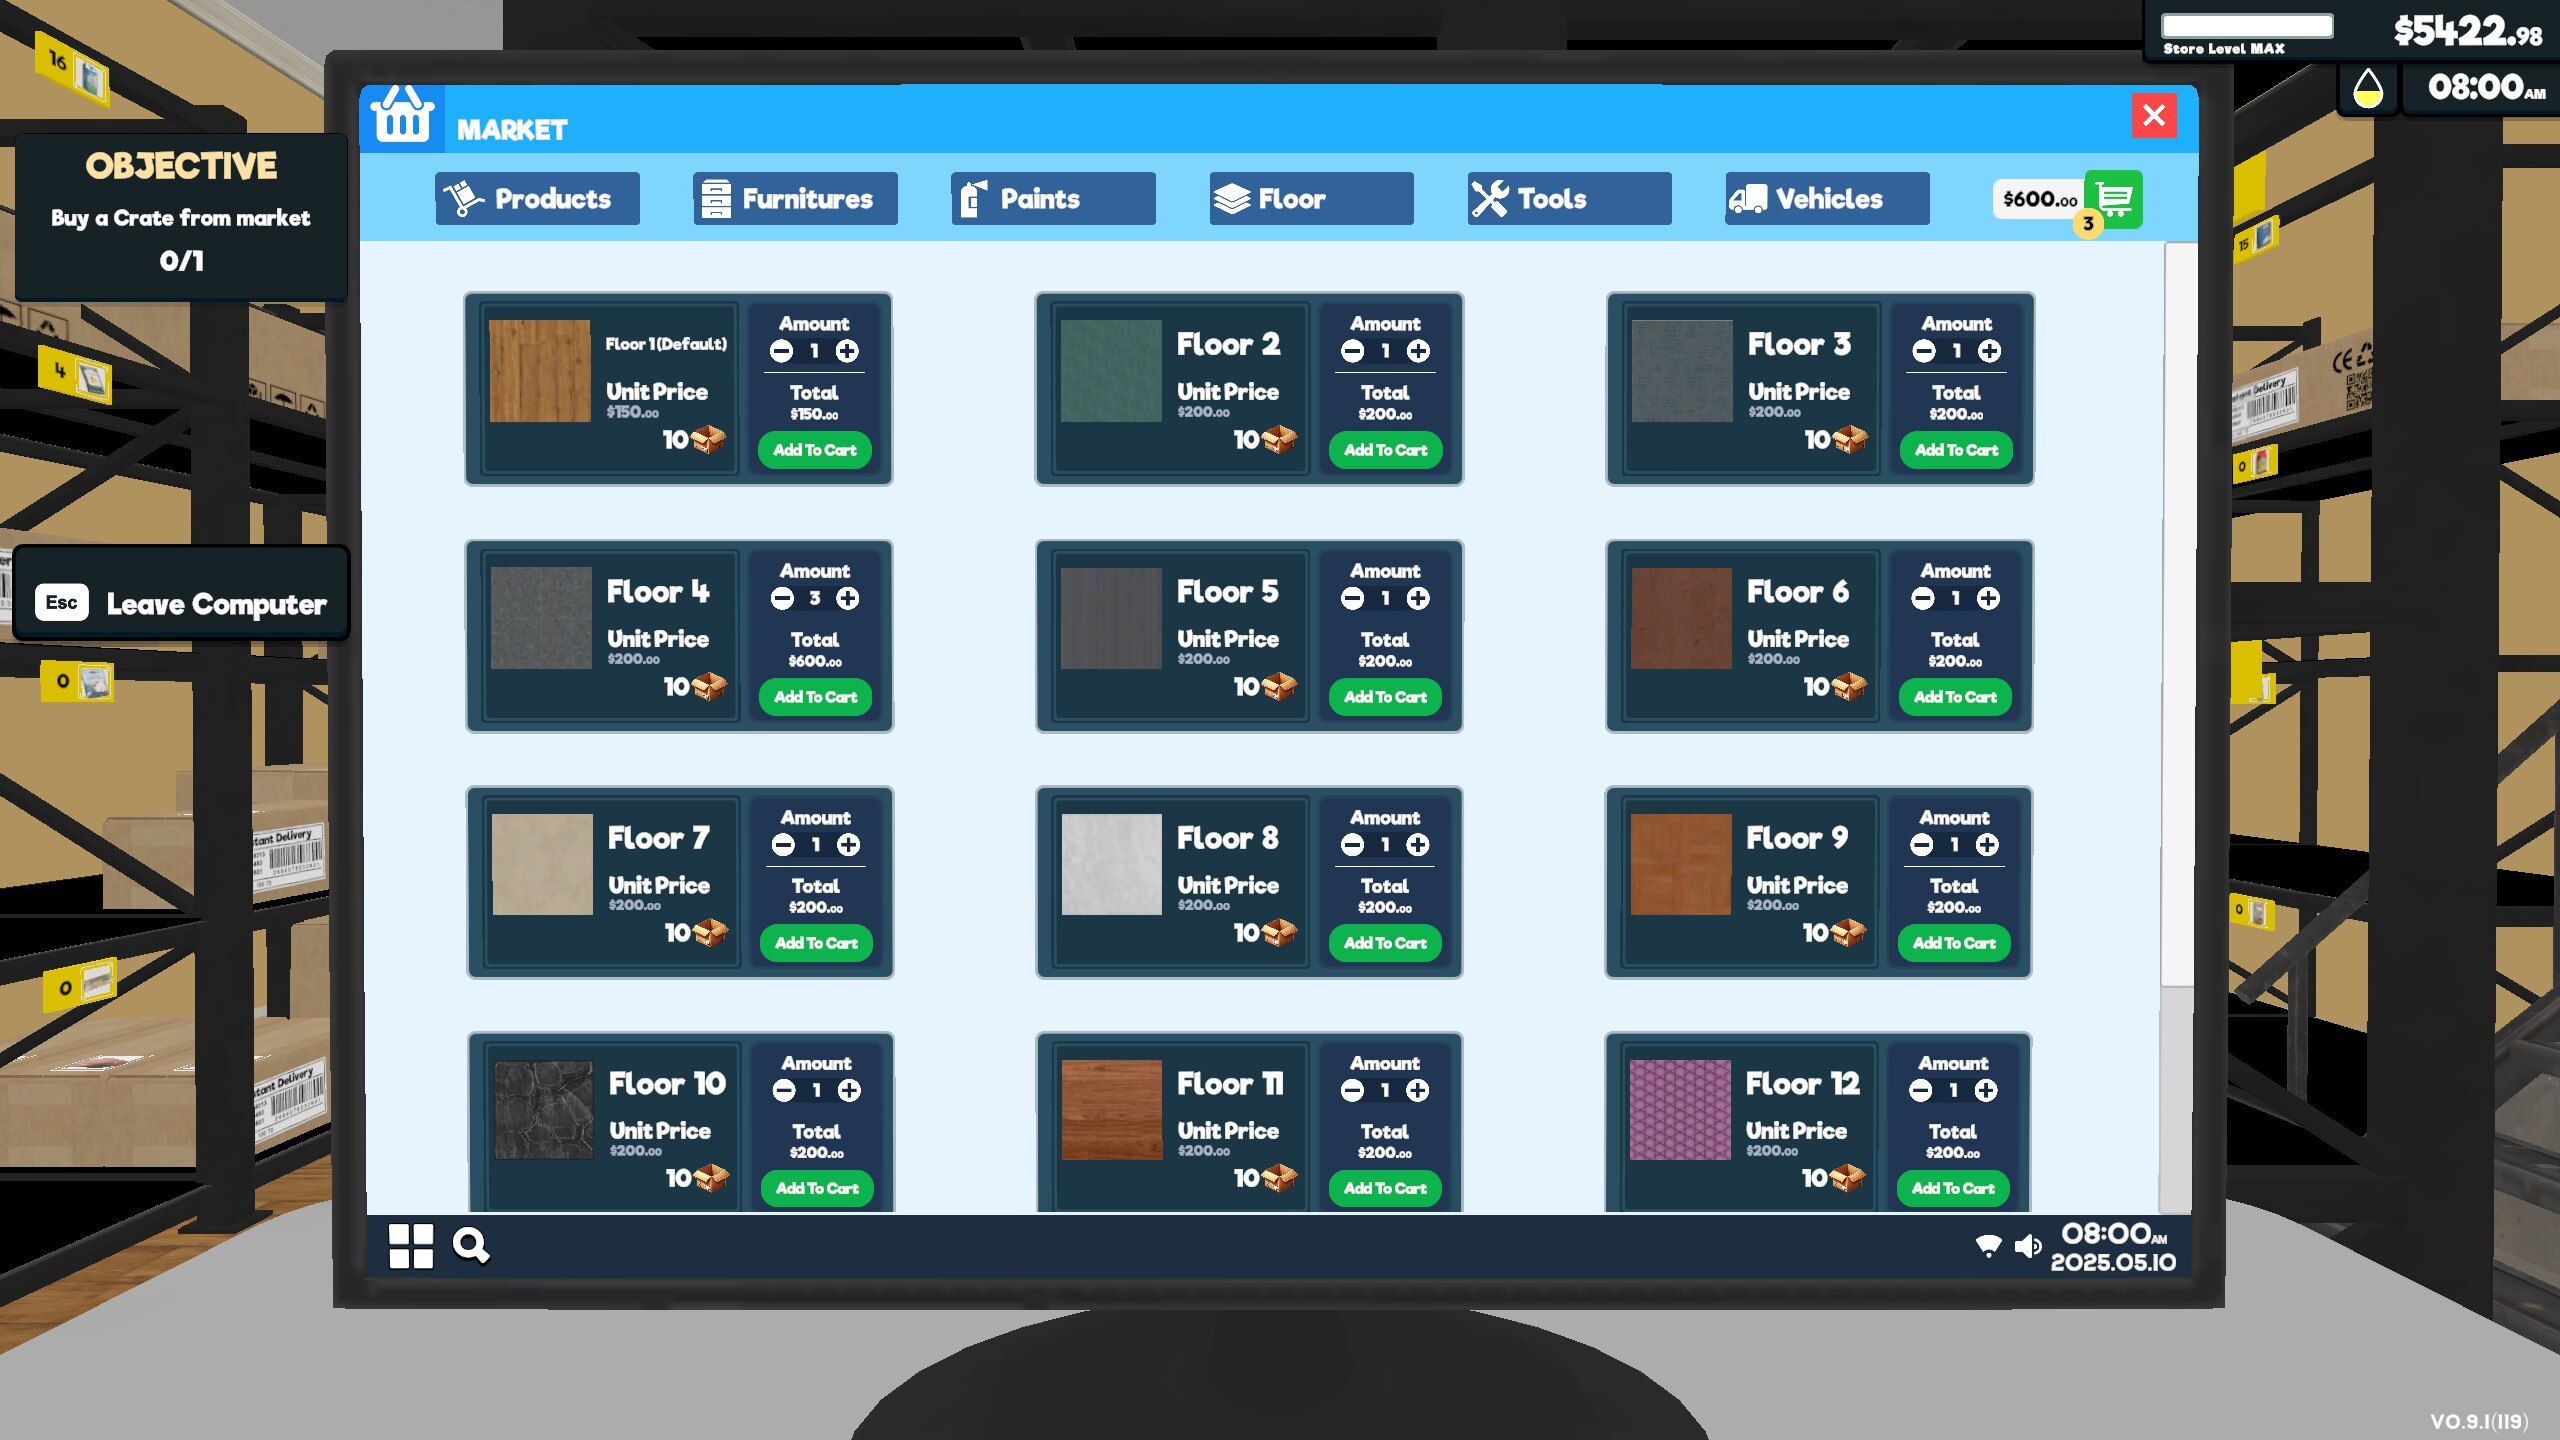The image size is (2560, 1440).
Task: Decrease Floor 4 amount with minus
Action: 783,598
